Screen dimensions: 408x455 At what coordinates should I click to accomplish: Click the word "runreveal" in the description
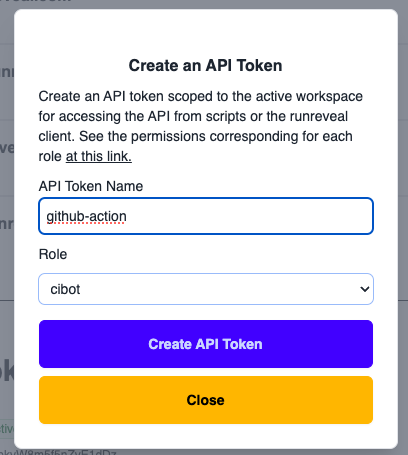(x=319, y=116)
